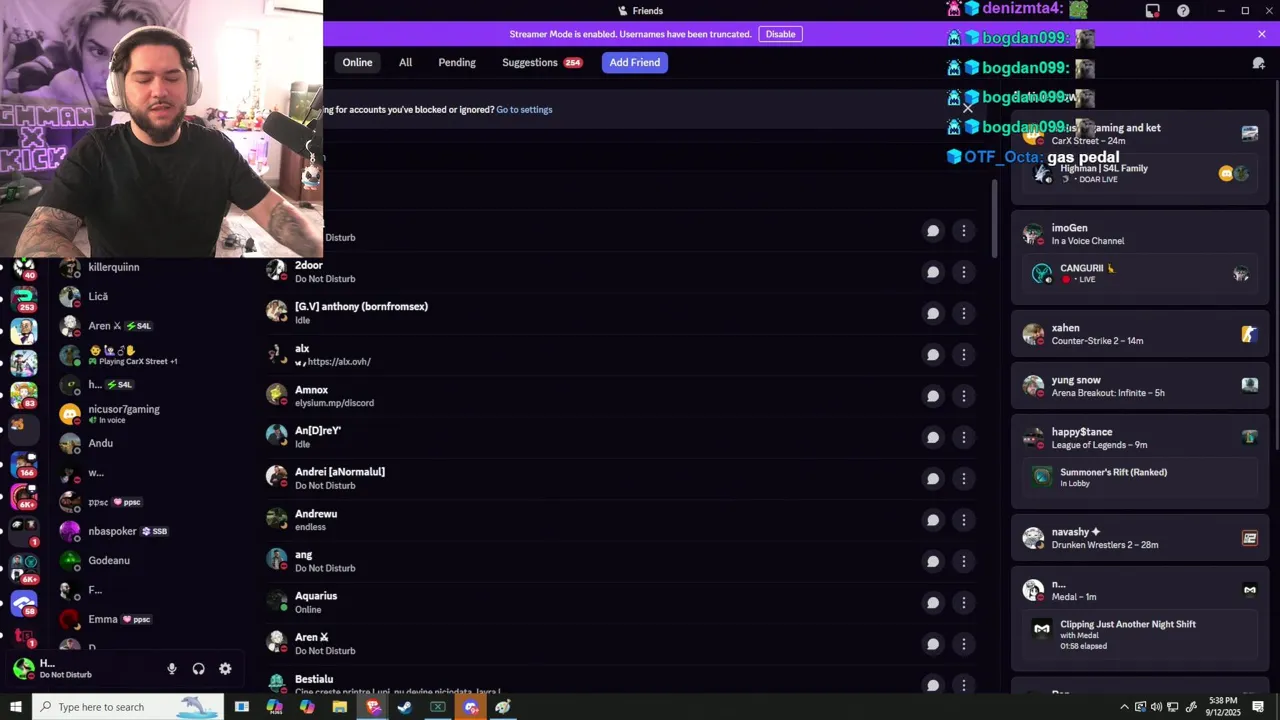The image size is (1280, 720).
Task: Open the Suggestions tab
Action: pos(542,62)
